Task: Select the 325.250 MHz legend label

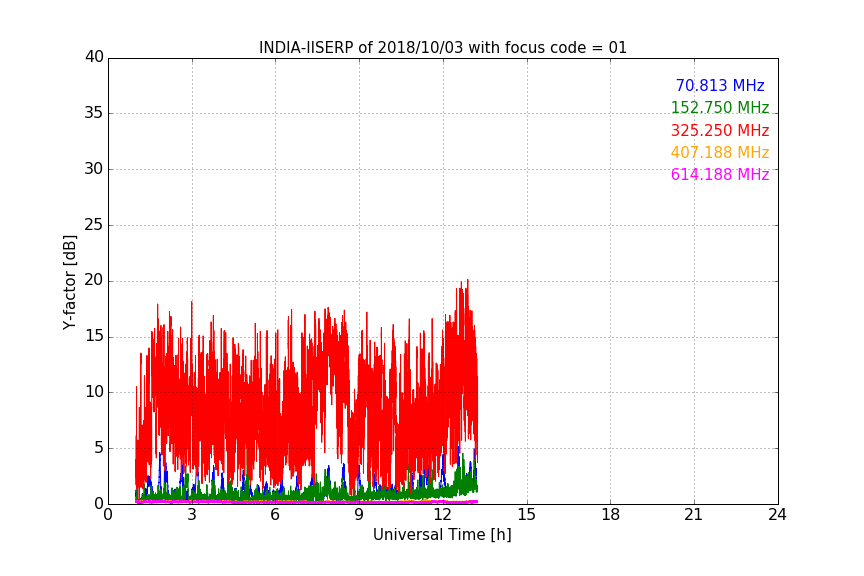Action: 720,130
